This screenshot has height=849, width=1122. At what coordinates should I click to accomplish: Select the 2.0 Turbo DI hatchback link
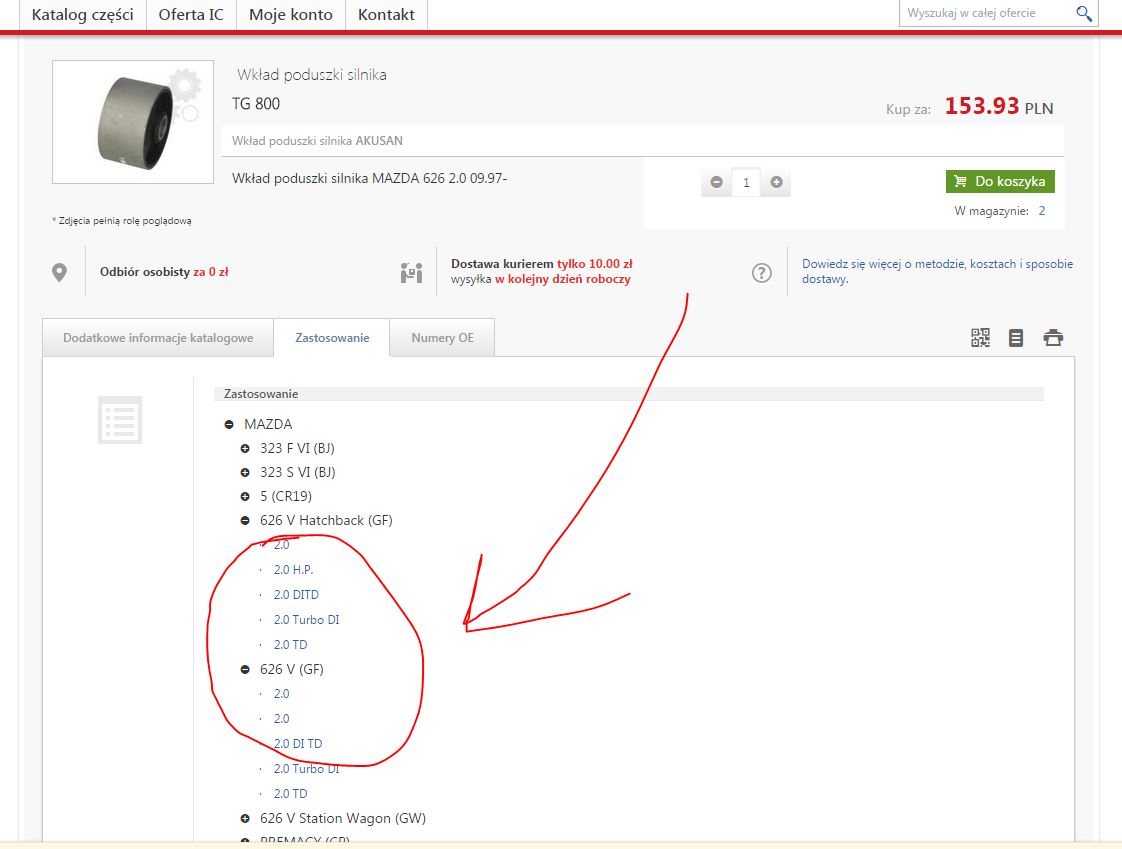[306, 620]
